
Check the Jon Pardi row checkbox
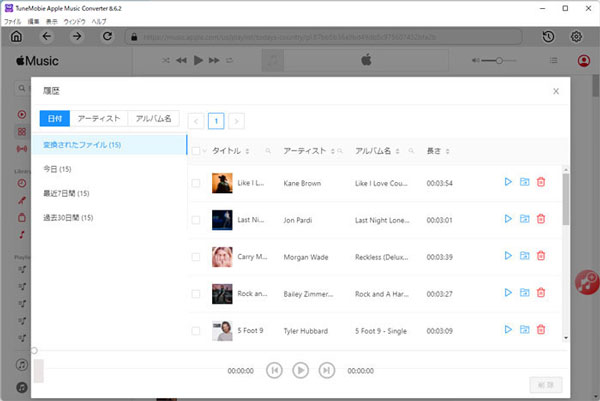pyautogui.click(x=196, y=220)
